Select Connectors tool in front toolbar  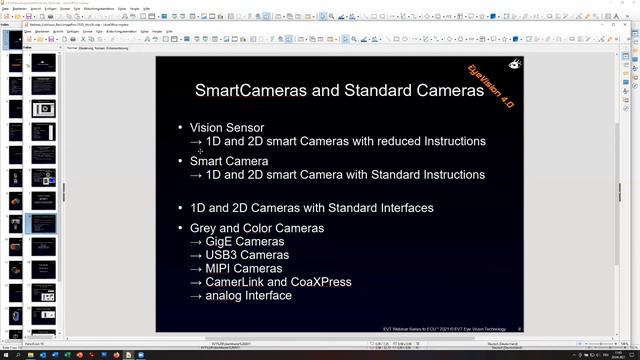pyautogui.click(x=437, y=39)
